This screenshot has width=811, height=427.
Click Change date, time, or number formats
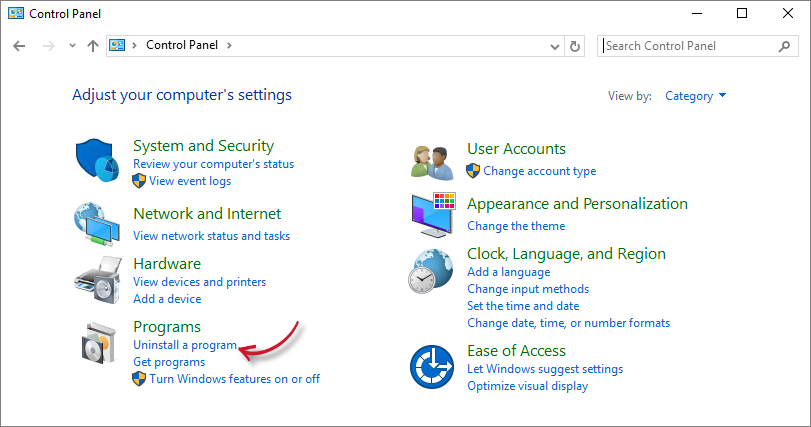tap(568, 323)
